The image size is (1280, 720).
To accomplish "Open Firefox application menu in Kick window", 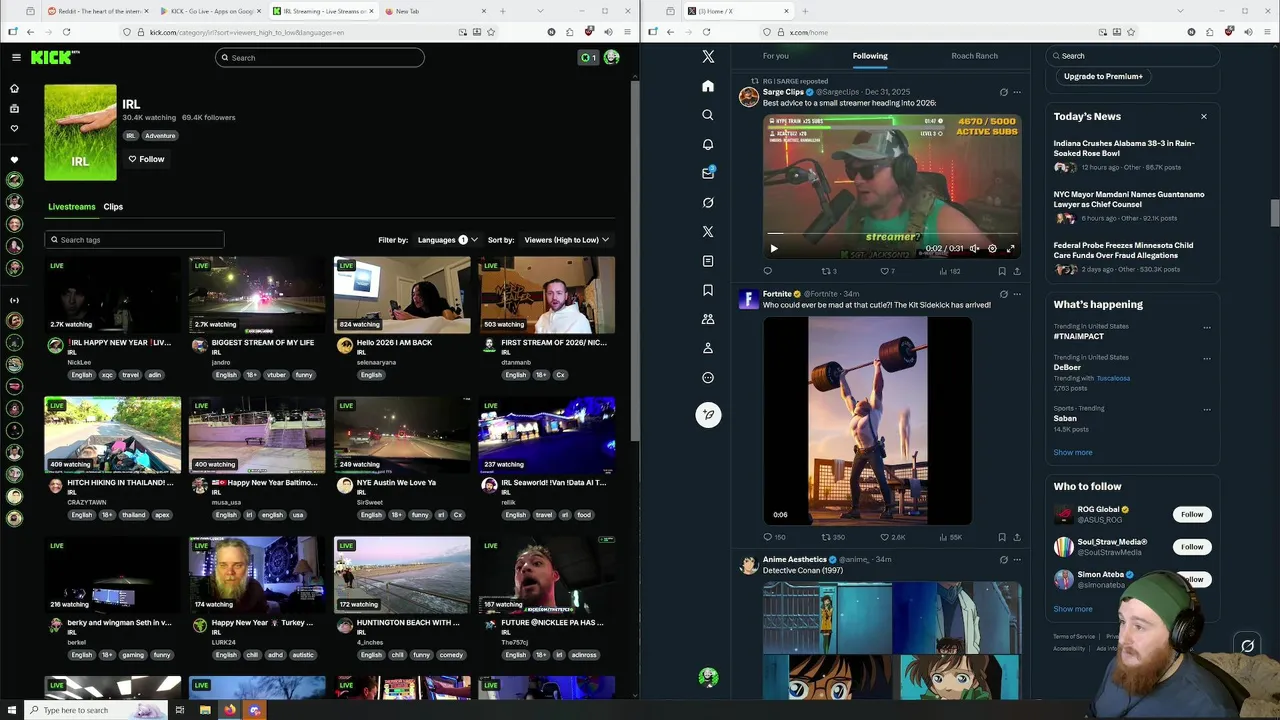I will click(x=629, y=32).
